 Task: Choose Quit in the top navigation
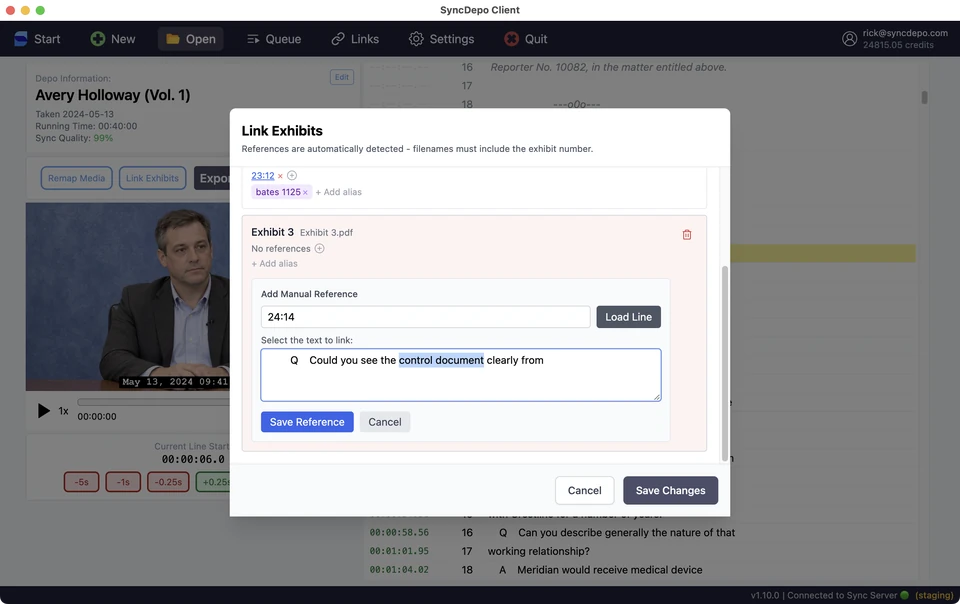526,39
